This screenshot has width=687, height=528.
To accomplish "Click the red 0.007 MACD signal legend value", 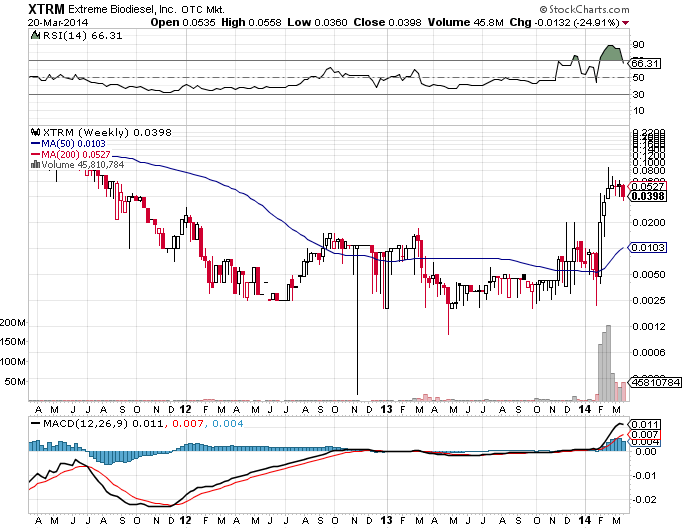I will pyautogui.click(x=188, y=424).
